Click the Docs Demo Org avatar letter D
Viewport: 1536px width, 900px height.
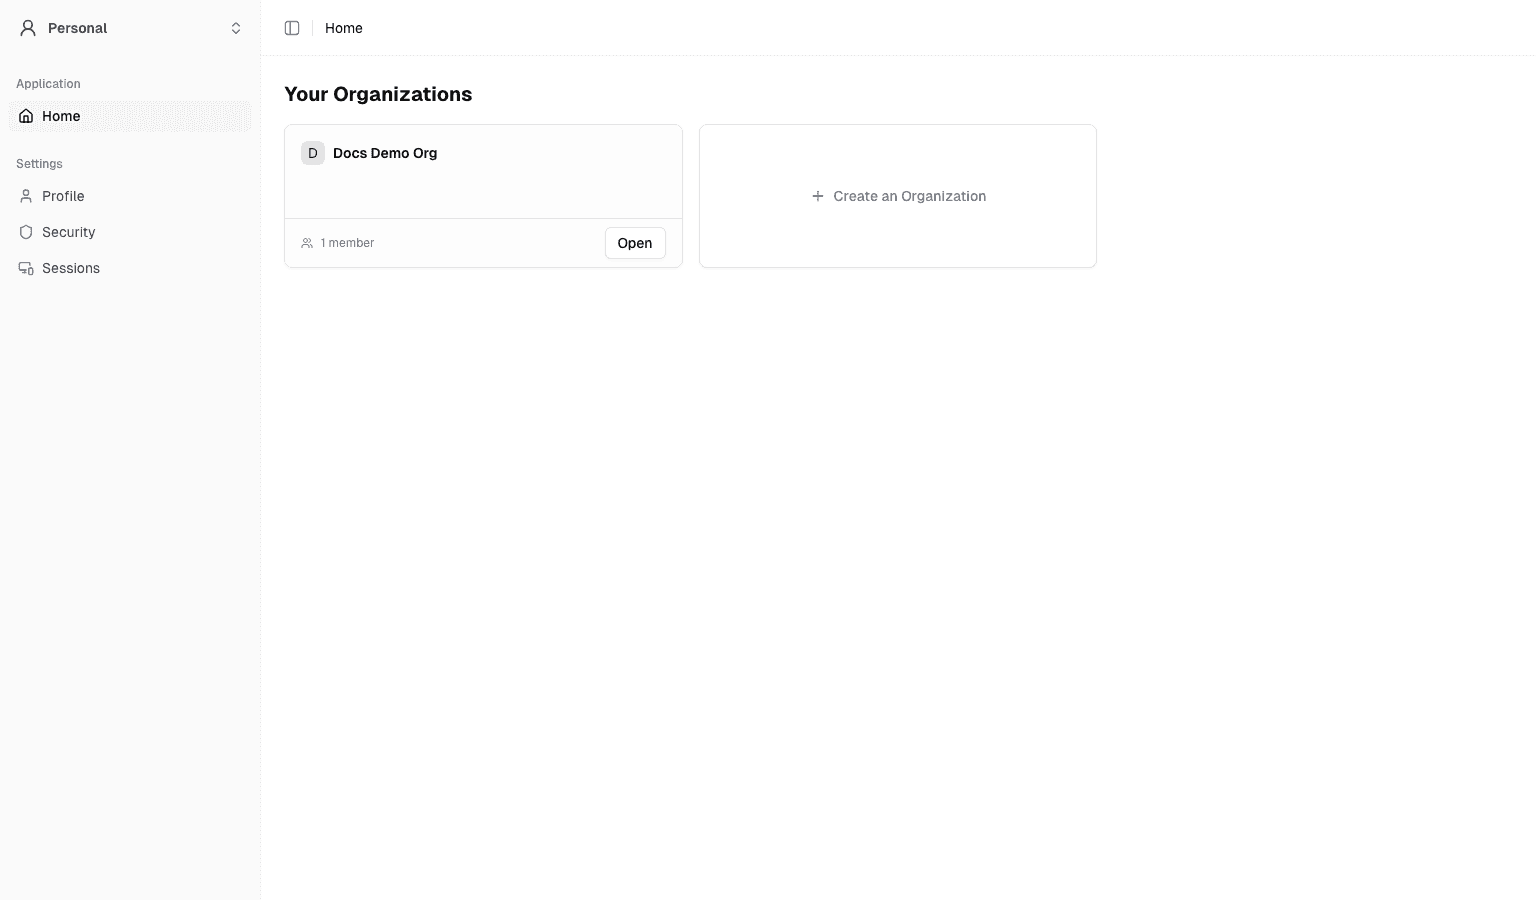click(313, 153)
